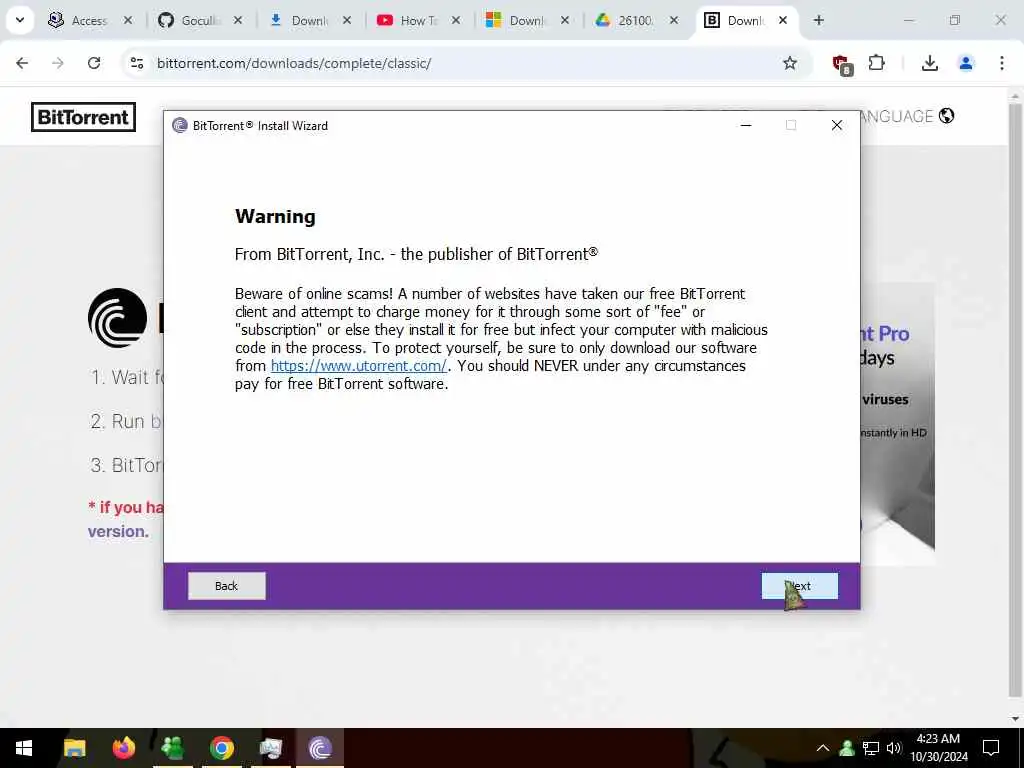Open BitTorrent installer taskbar icon

tap(320, 748)
